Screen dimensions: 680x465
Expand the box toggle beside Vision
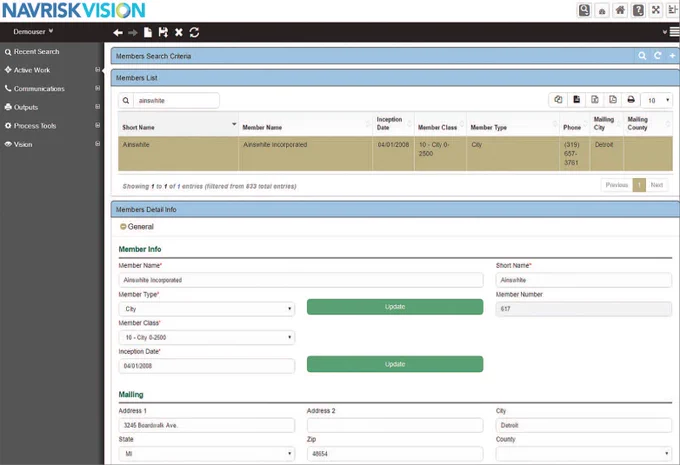click(x=98, y=144)
